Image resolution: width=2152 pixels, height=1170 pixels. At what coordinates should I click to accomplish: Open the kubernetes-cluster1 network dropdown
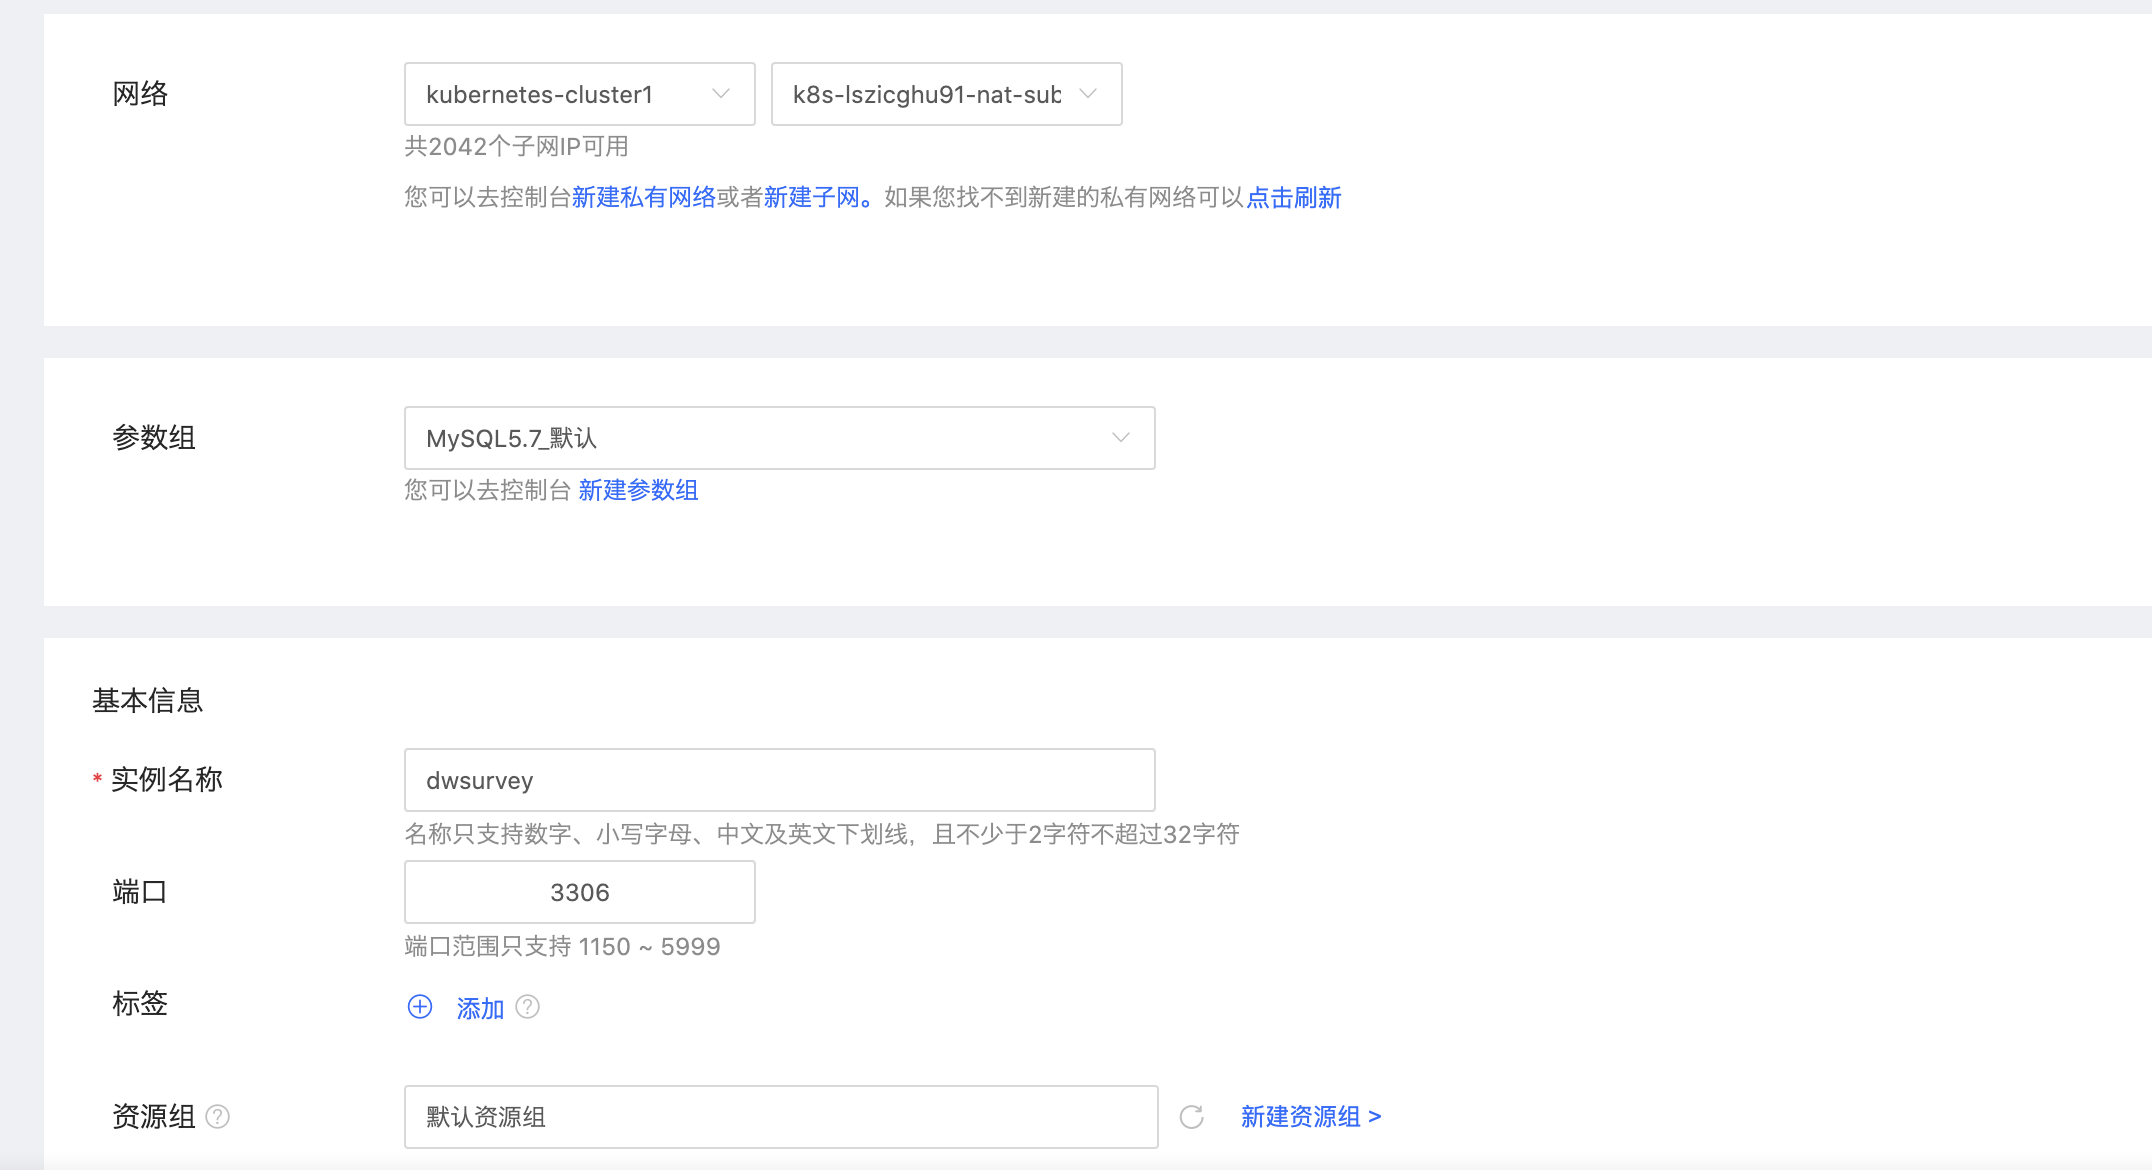click(579, 94)
